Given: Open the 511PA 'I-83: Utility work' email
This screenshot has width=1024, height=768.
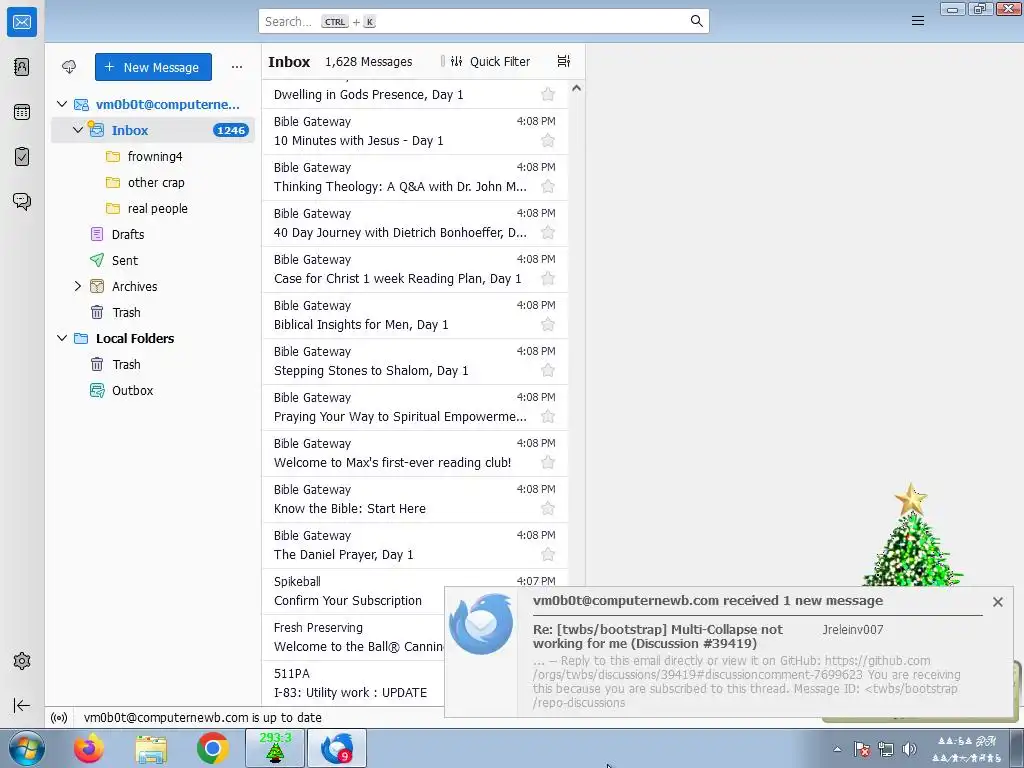Looking at the screenshot, I should point(353,683).
